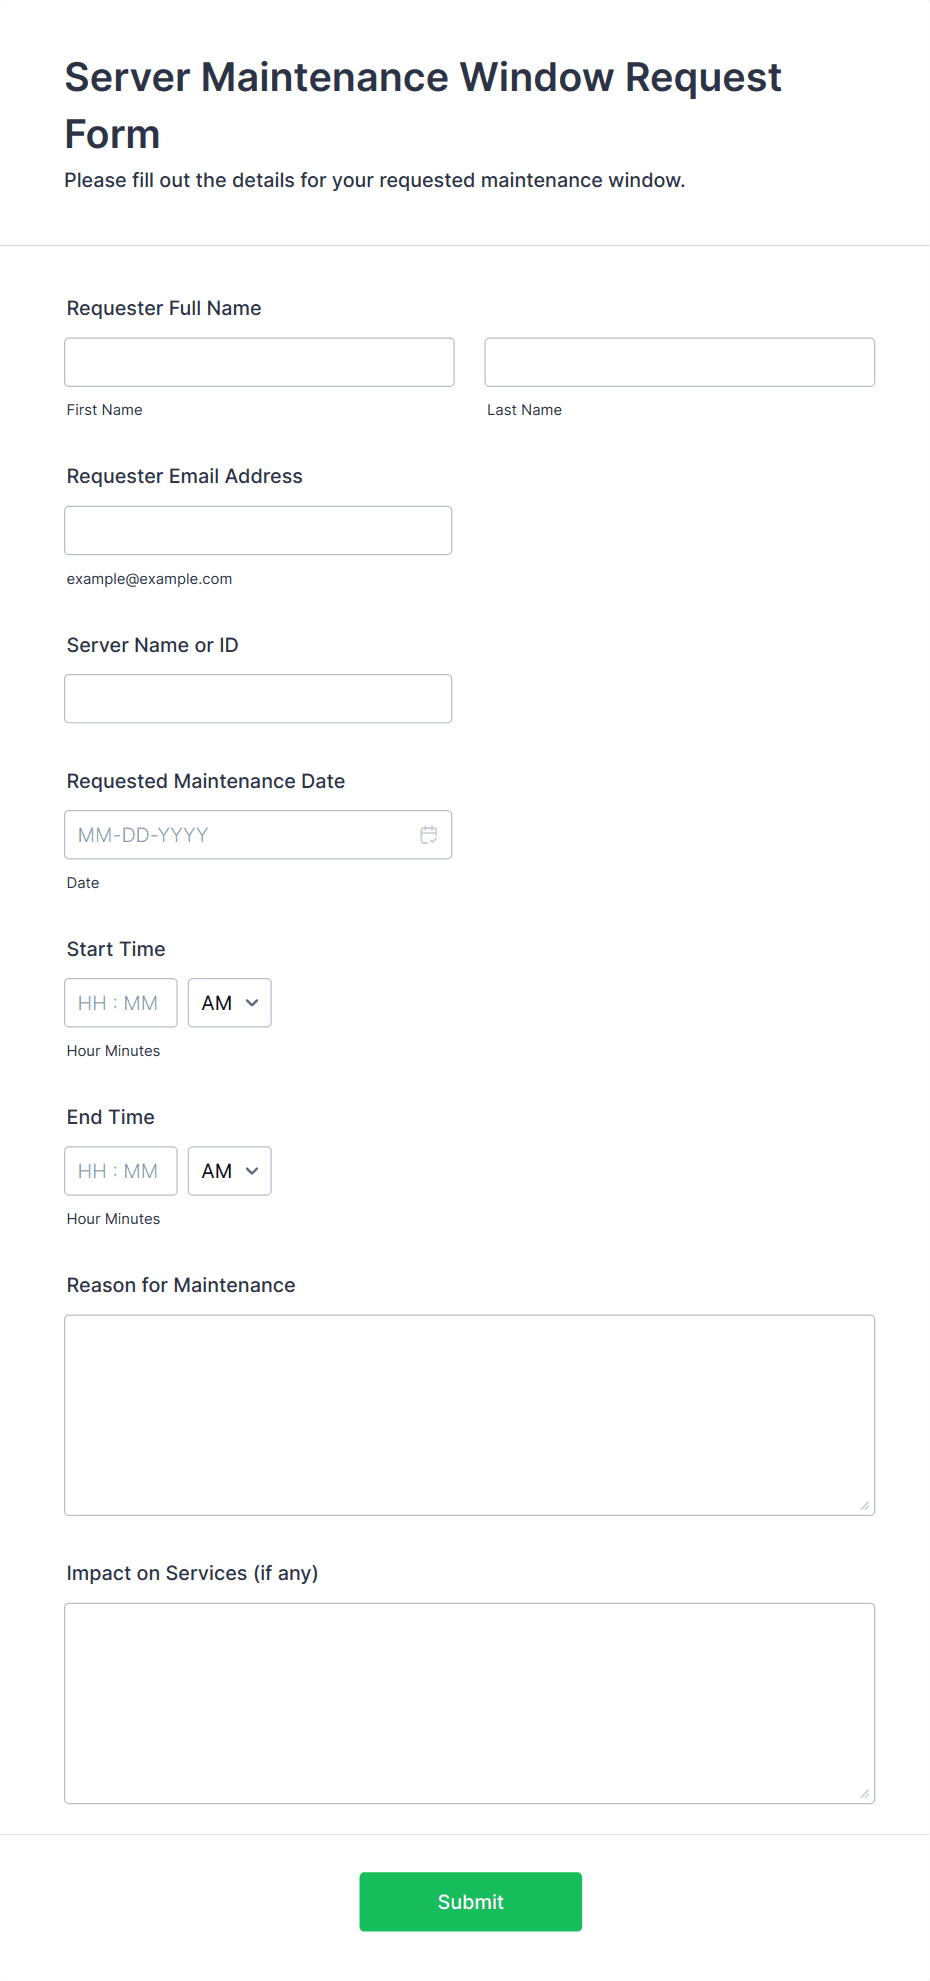Click the Server Name or ID textbox
Viewport: 930px width, 1981px height.
(x=258, y=698)
